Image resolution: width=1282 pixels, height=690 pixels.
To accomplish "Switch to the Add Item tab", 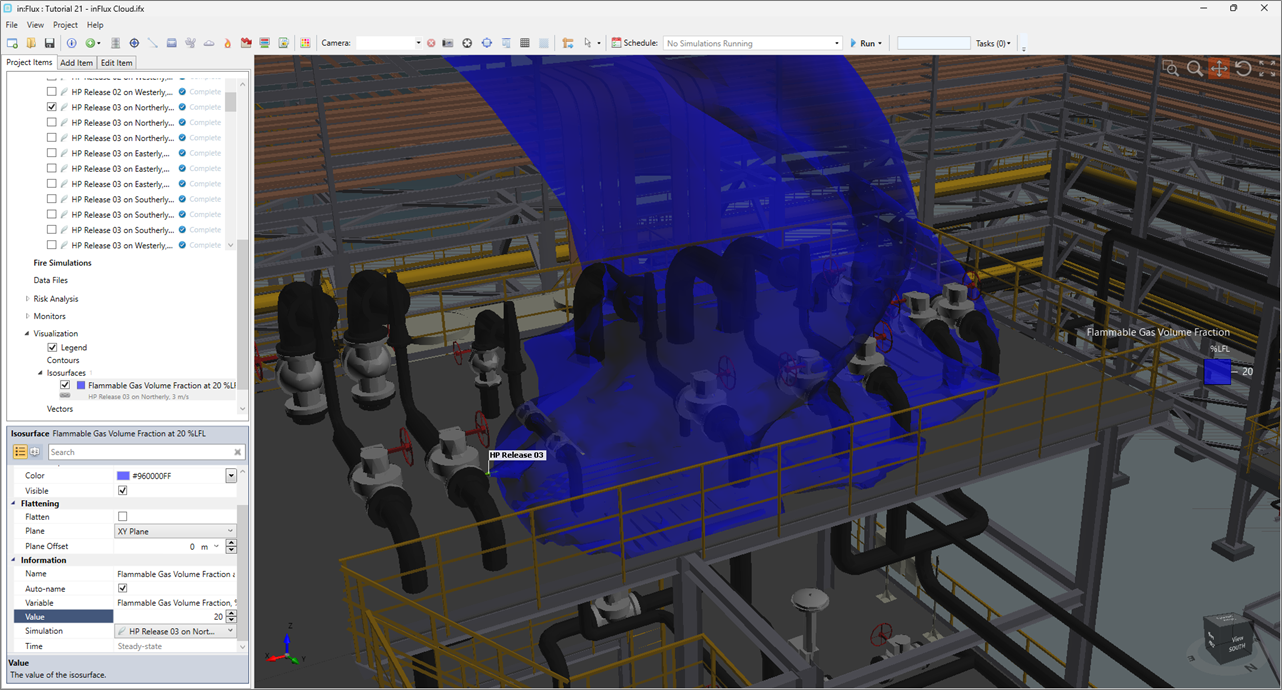I will [76, 63].
